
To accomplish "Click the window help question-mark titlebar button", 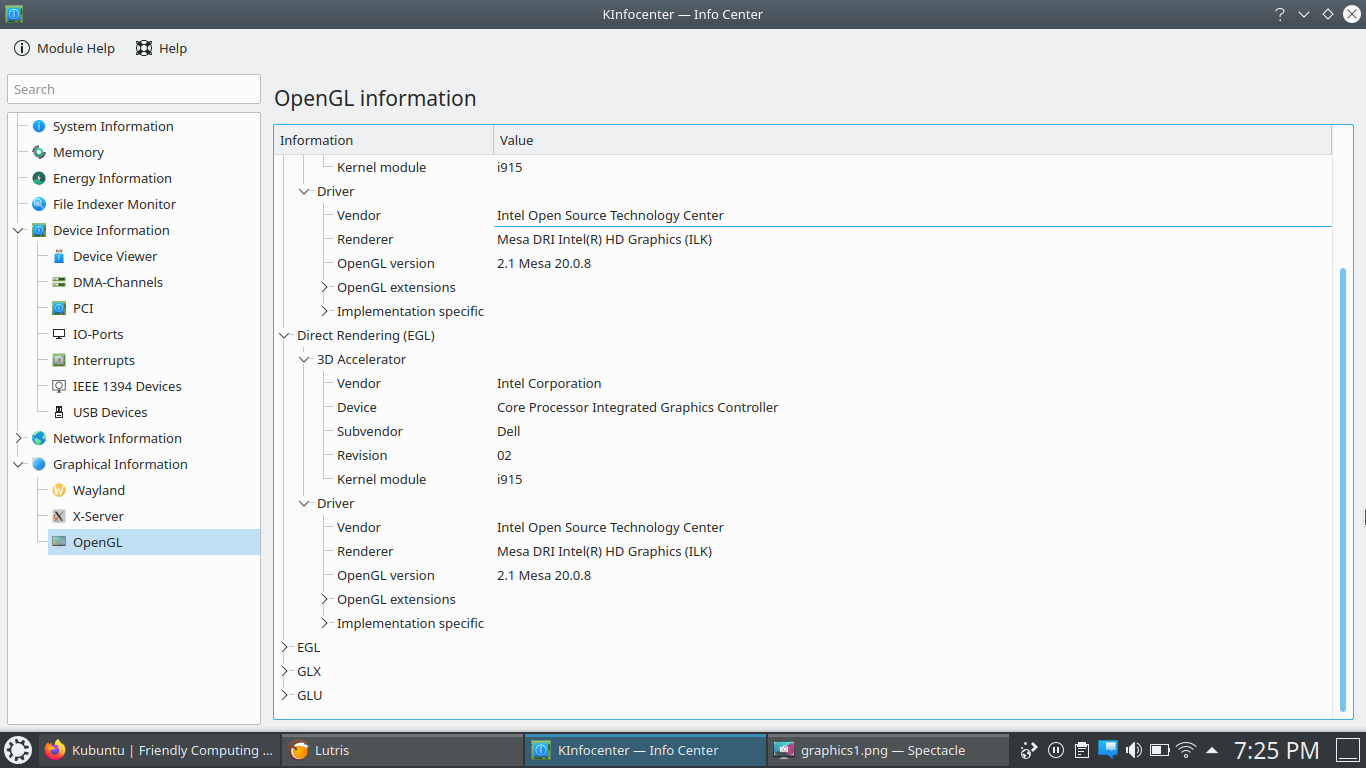I will [1280, 14].
